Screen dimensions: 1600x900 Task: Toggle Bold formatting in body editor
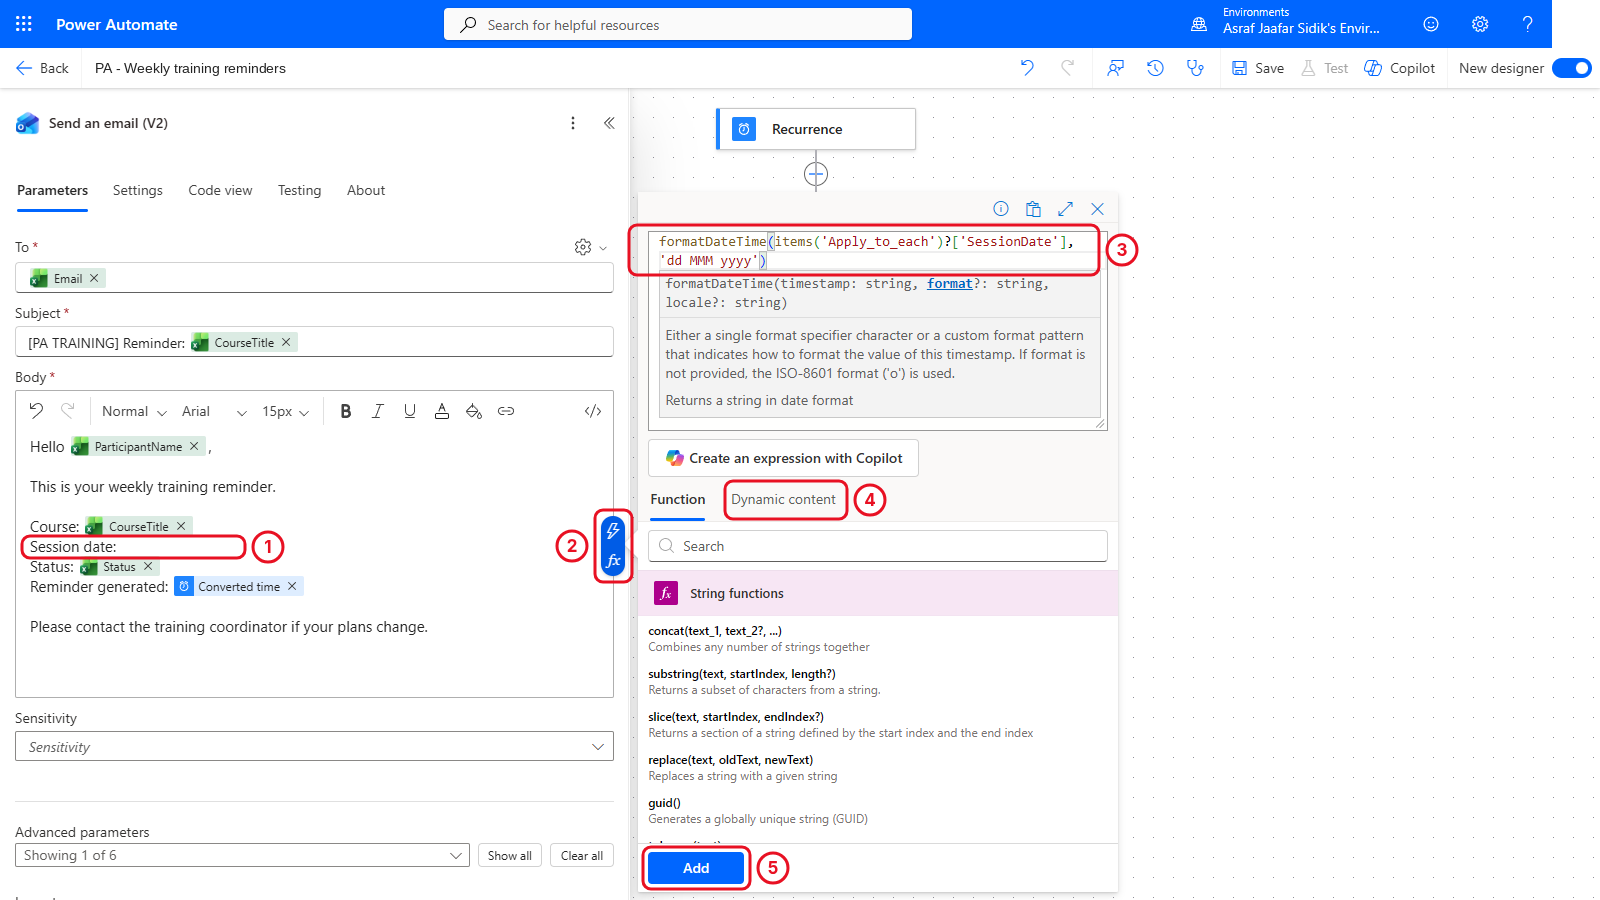(x=346, y=411)
